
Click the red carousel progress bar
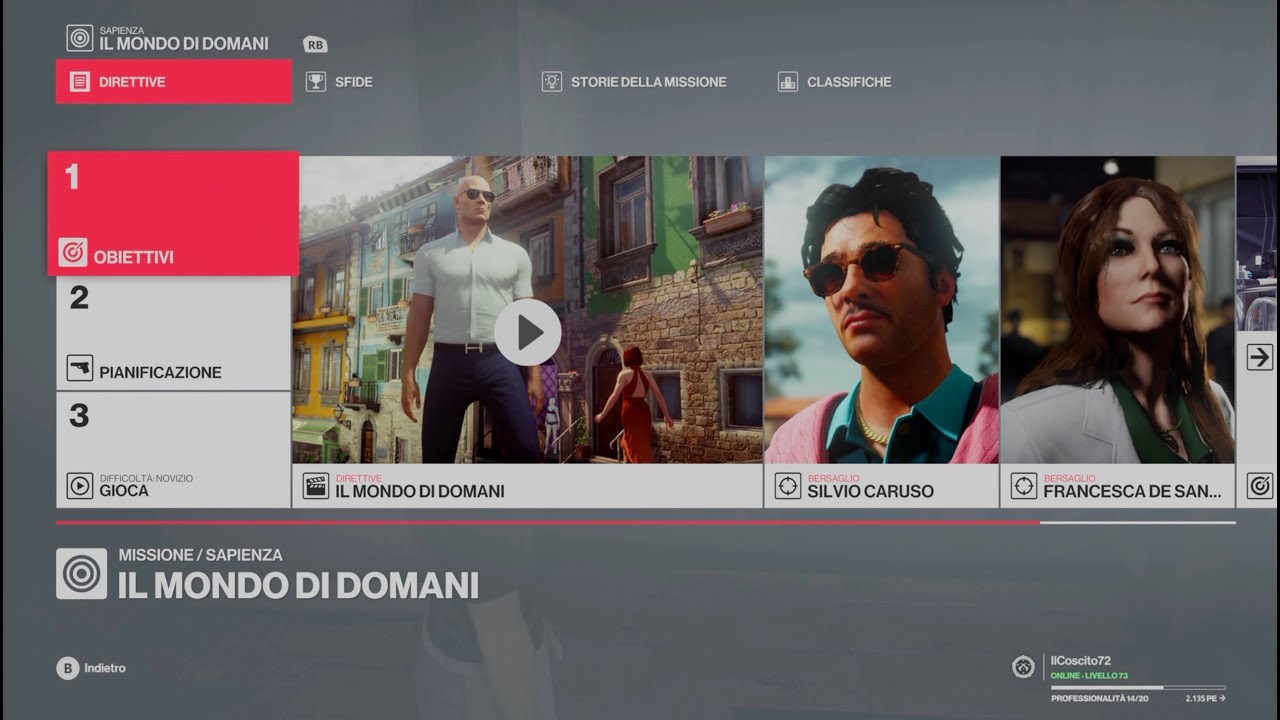(547, 522)
